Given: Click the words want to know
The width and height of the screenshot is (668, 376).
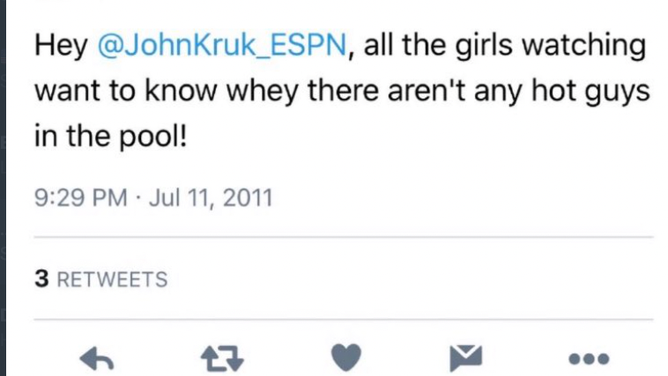Looking at the screenshot, I should pyautogui.click(x=126, y=91).
